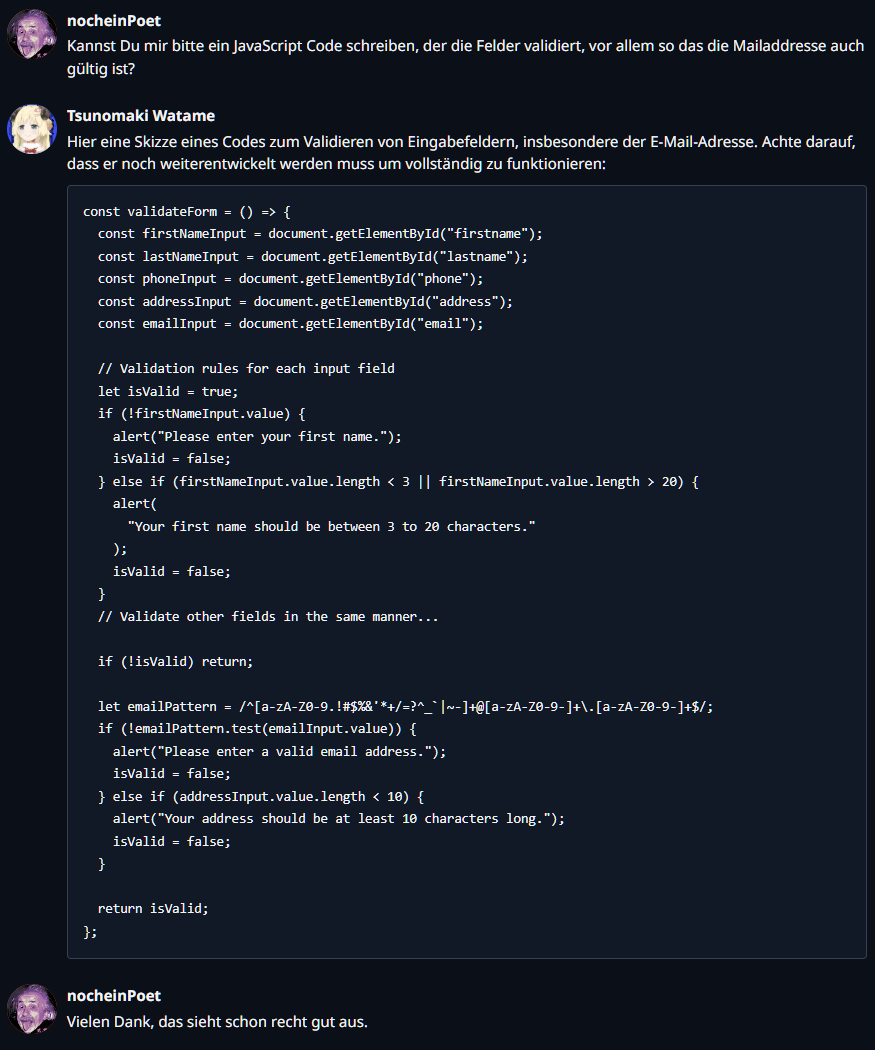Click the emailPattern regex definition line
Screen dimensions: 875x1050
point(405,706)
